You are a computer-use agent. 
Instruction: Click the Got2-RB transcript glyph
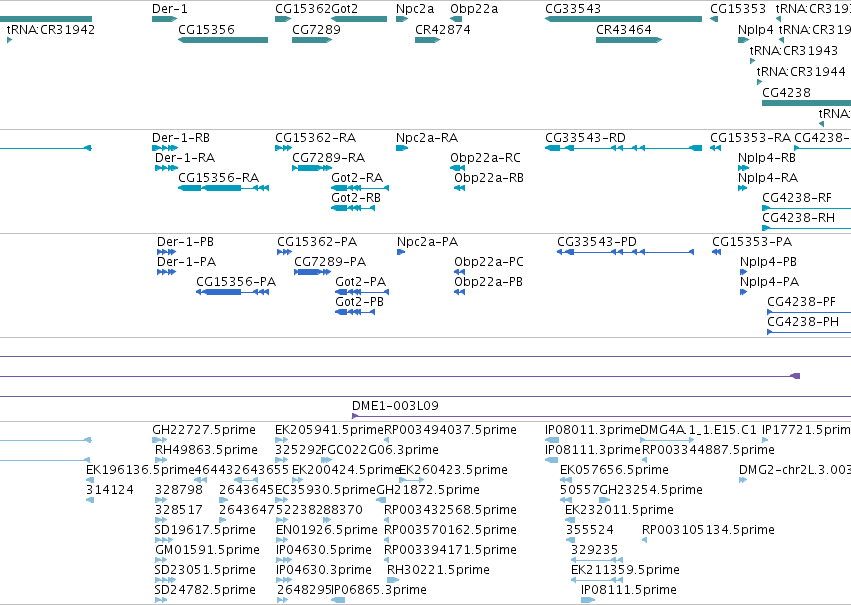pyautogui.click(x=353, y=208)
